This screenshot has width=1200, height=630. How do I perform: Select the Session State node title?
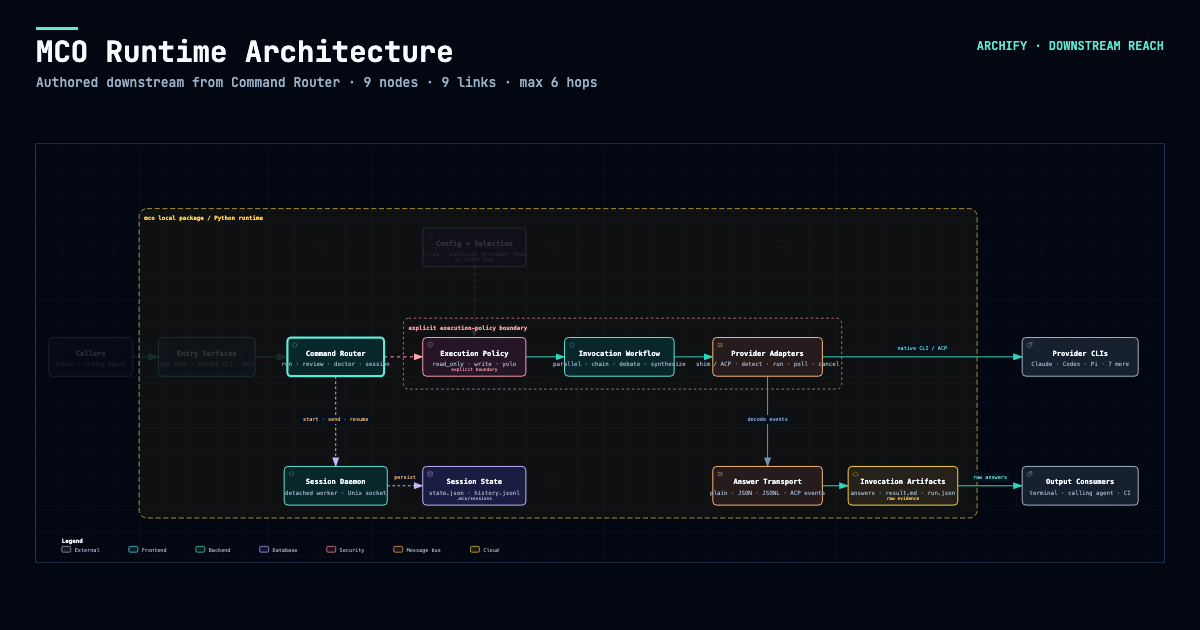474,482
